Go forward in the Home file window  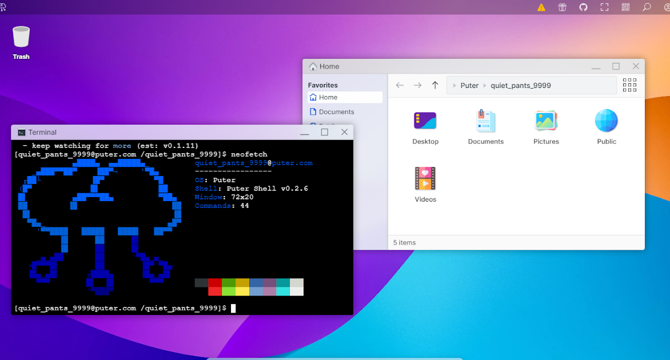pos(417,85)
